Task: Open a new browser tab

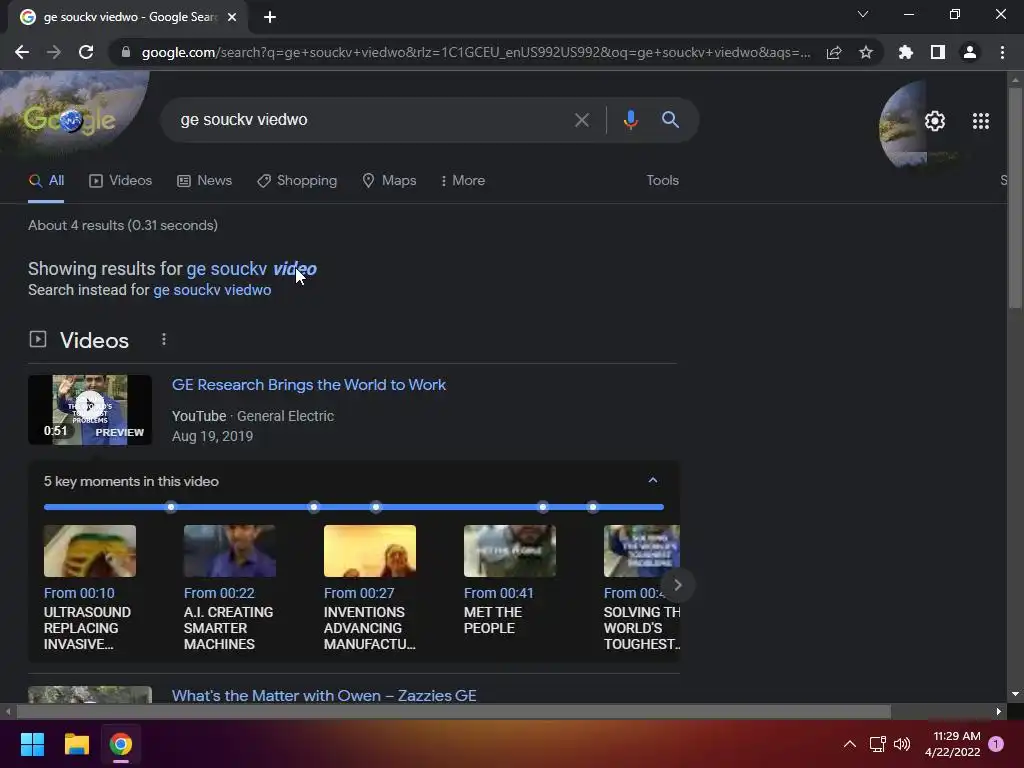Action: point(270,17)
